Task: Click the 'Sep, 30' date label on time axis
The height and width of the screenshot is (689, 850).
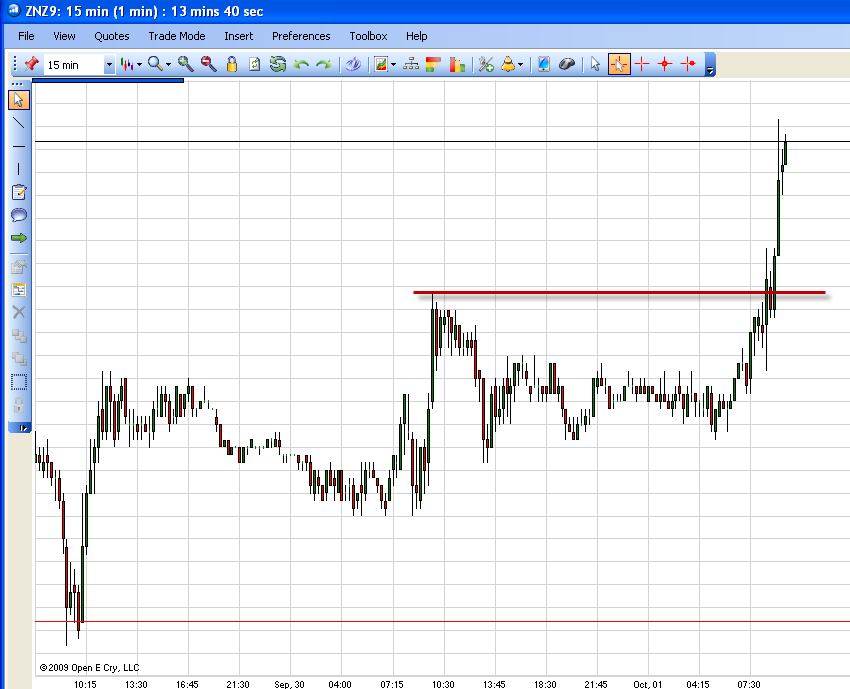Action: point(289,684)
